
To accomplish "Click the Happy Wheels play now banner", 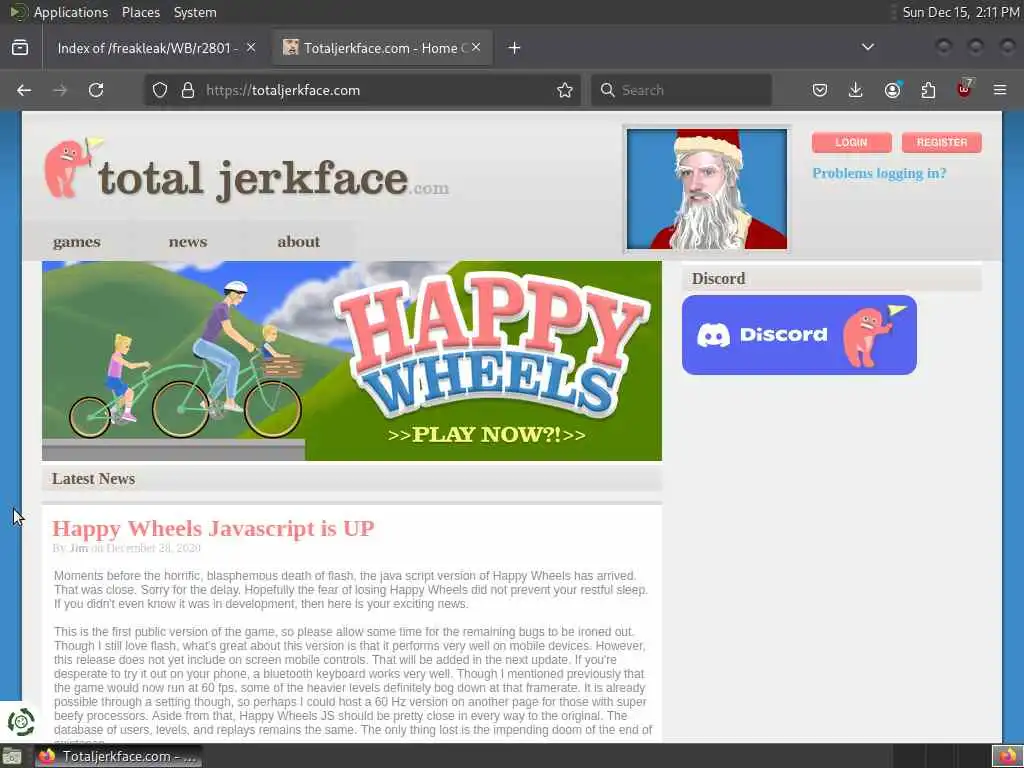I will (352, 360).
